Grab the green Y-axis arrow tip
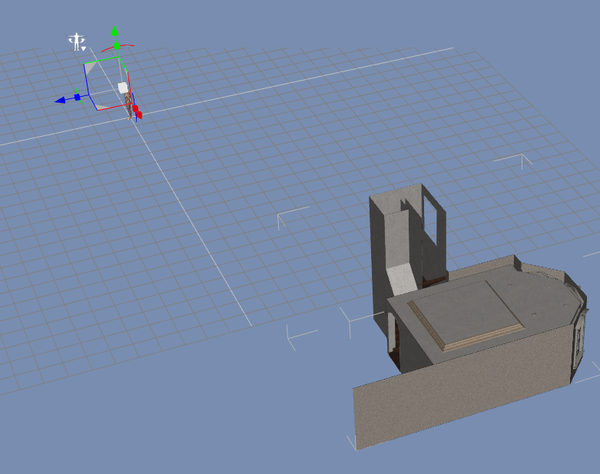 [x=114, y=31]
